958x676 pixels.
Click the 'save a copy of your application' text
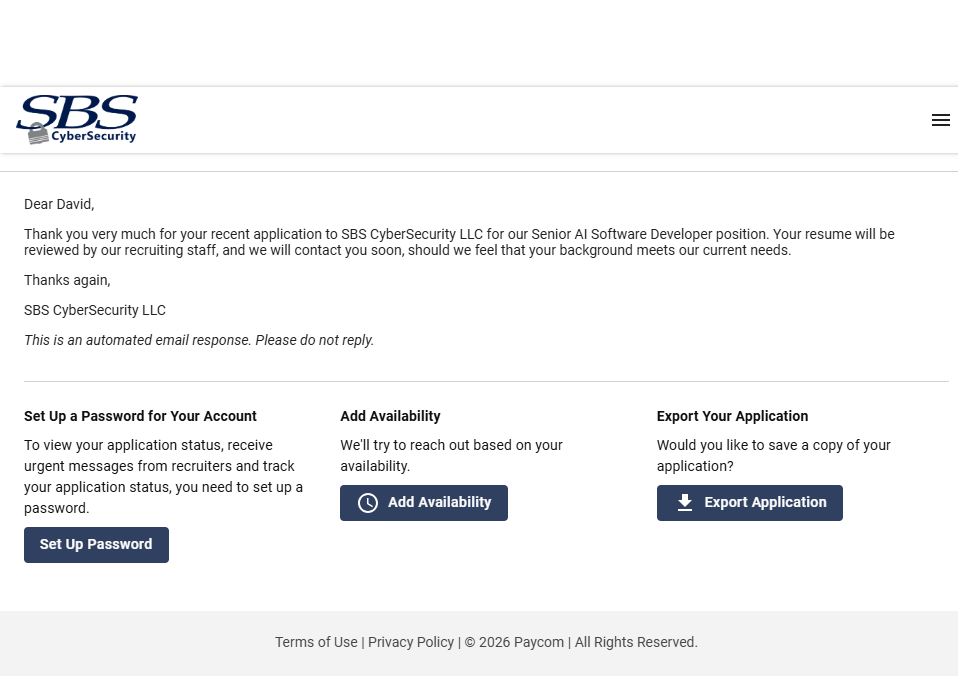pyautogui.click(x=773, y=455)
